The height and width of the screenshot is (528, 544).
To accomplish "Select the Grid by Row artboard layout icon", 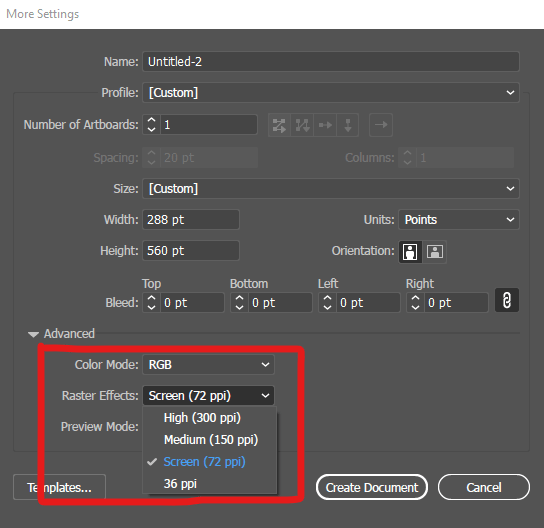I will click(x=279, y=125).
